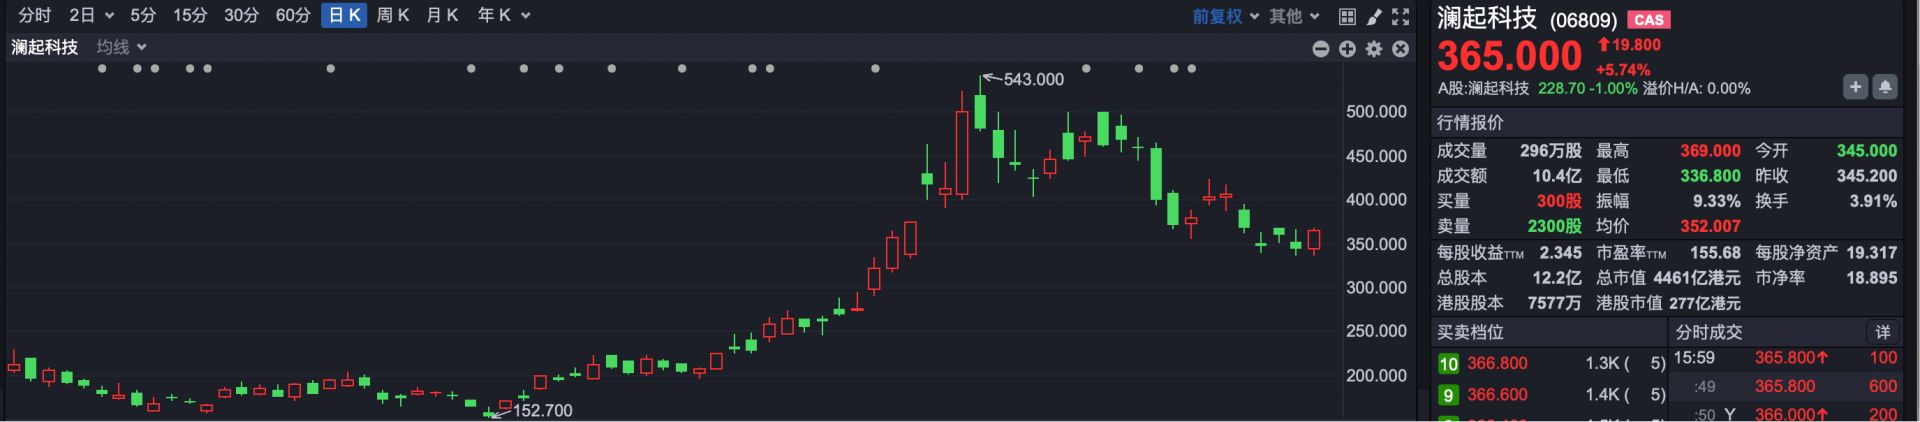
Task: Open chart settings gear
Action: tap(1374, 49)
